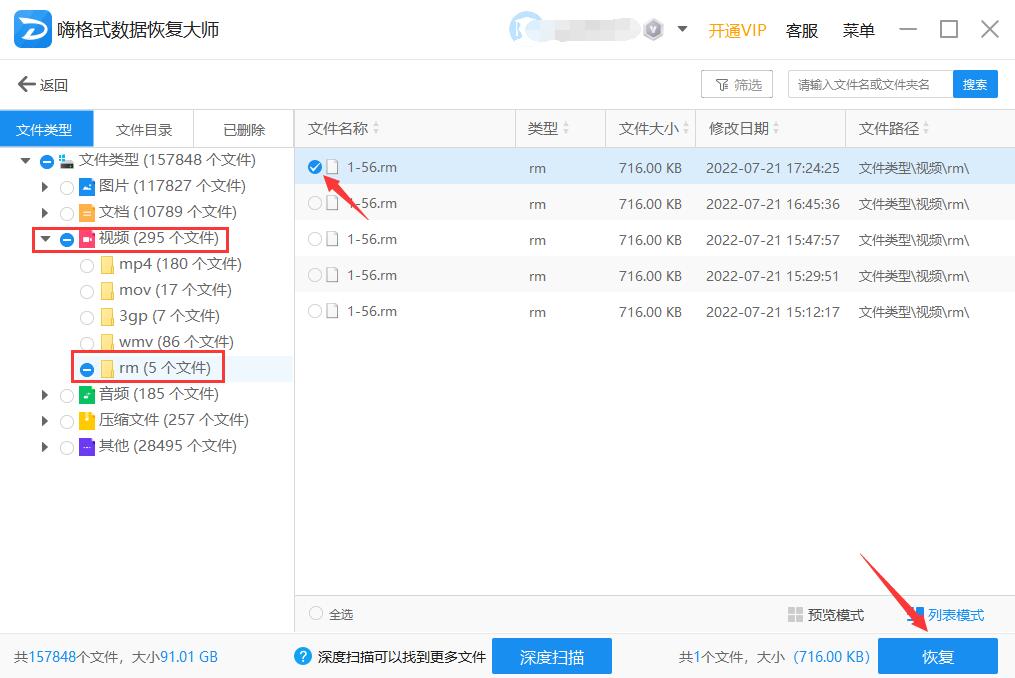Viewport: 1015px width, 678px height.
Task: Uncheck the first selected 1-56.rm file
Action: [313, 167]
